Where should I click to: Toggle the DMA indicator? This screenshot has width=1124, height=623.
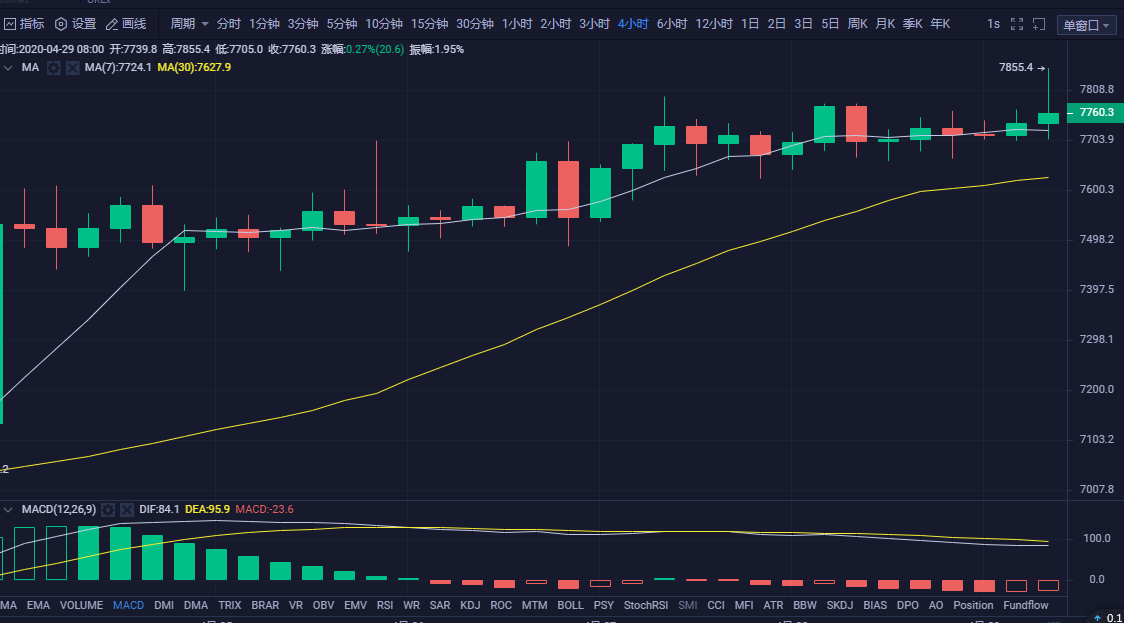click(x=196, y=606)
